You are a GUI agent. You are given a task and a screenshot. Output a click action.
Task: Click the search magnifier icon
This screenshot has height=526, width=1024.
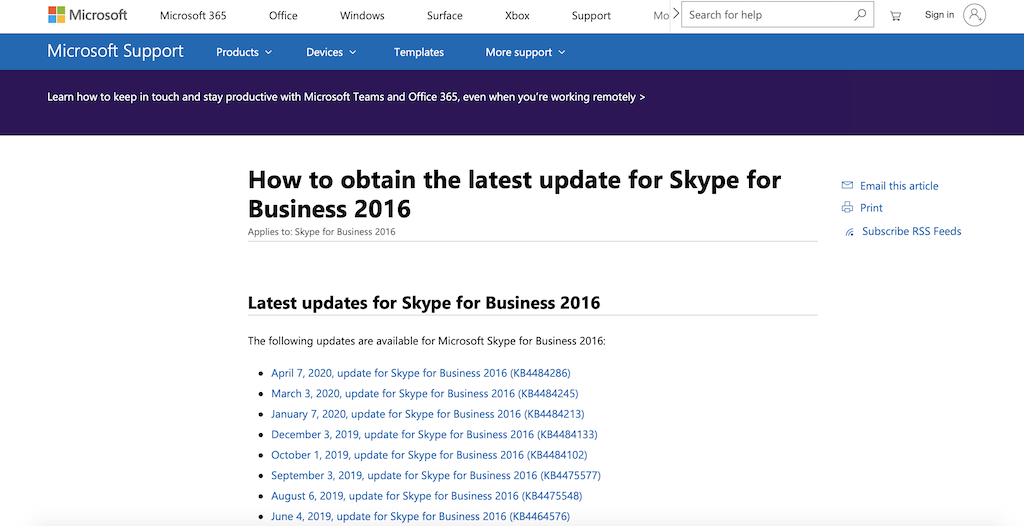[860, 14]
